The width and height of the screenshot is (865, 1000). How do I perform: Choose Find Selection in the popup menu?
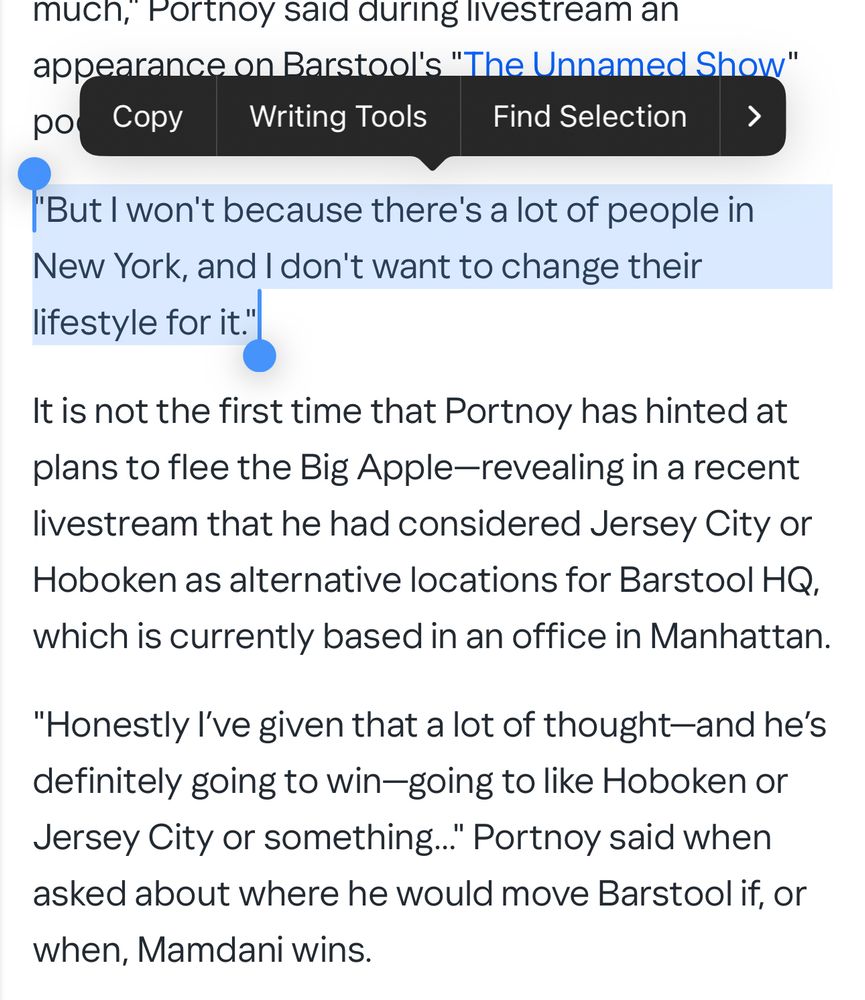(x=589, y=117)
